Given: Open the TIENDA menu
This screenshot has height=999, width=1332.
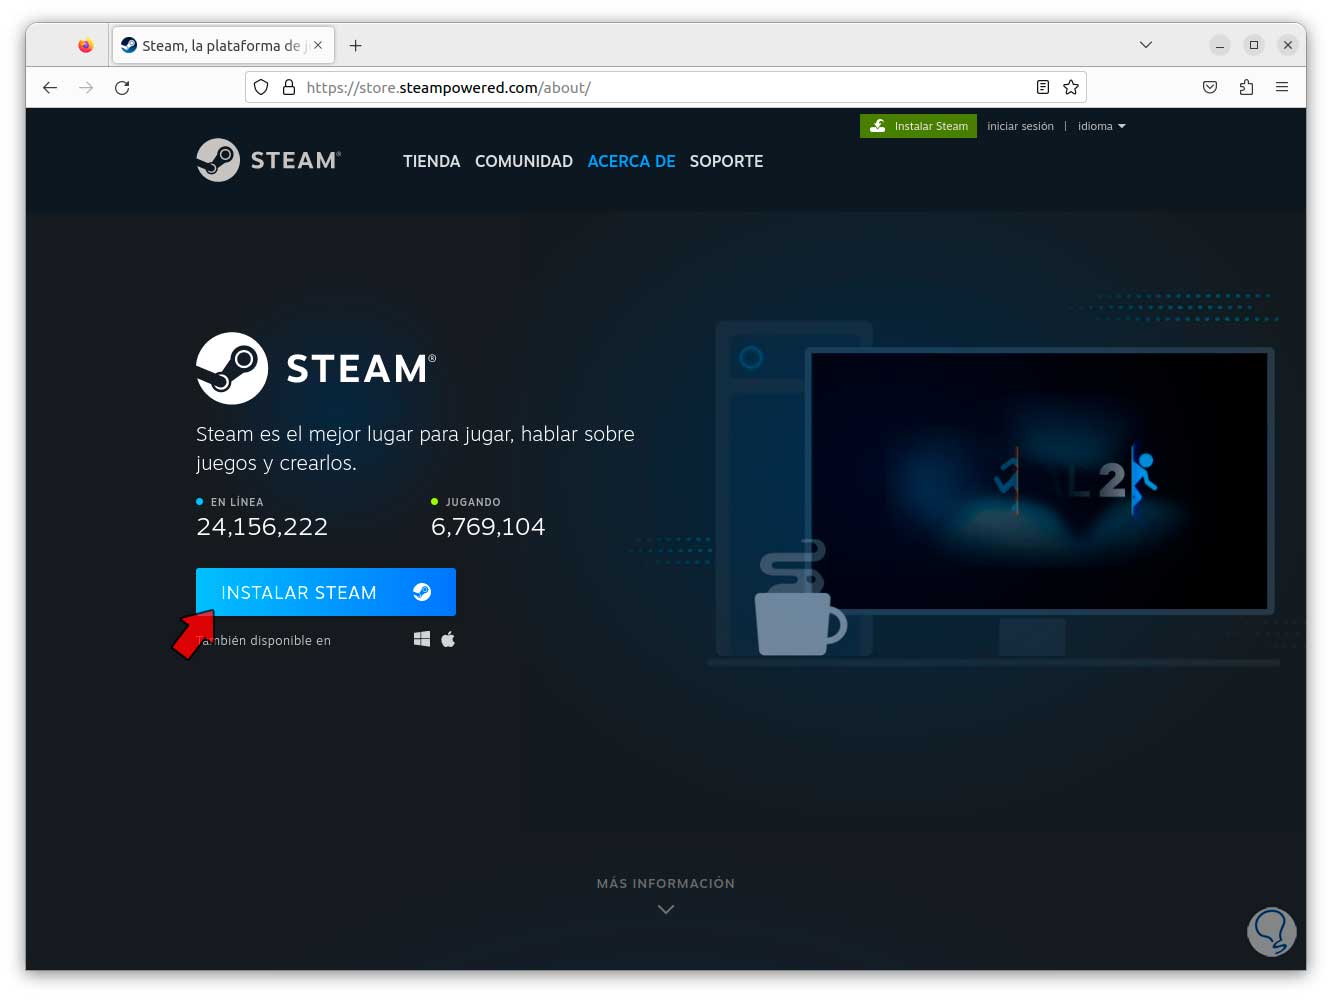Looking at the screenshot, I should point(431,161).
